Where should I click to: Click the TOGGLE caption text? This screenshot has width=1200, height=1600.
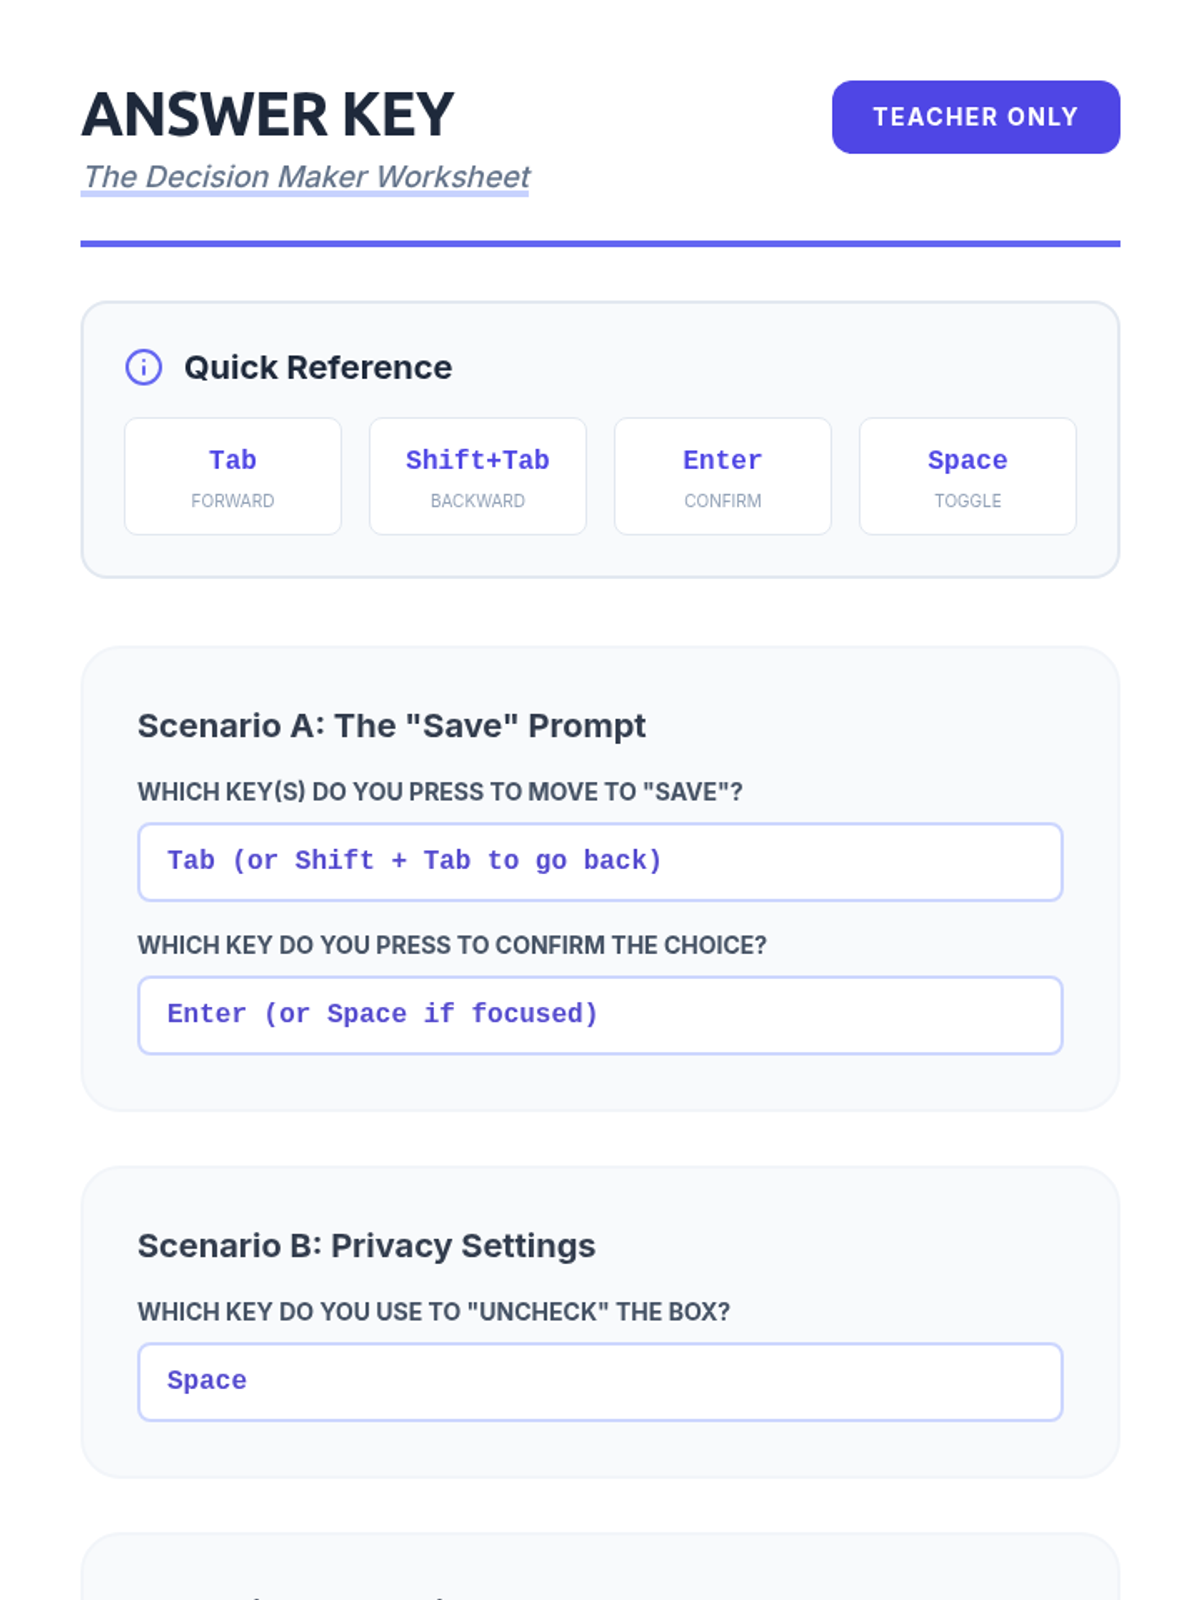(967, 501)
